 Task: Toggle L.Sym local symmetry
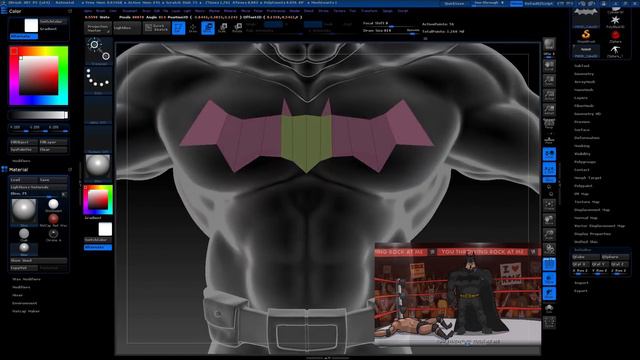[x=549, y=169]
